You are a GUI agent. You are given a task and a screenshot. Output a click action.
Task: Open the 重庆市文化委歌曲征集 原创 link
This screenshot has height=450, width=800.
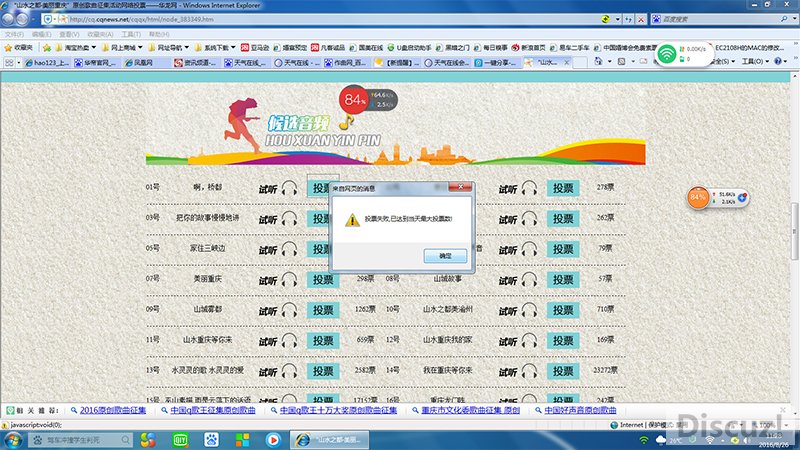[470, 410]
